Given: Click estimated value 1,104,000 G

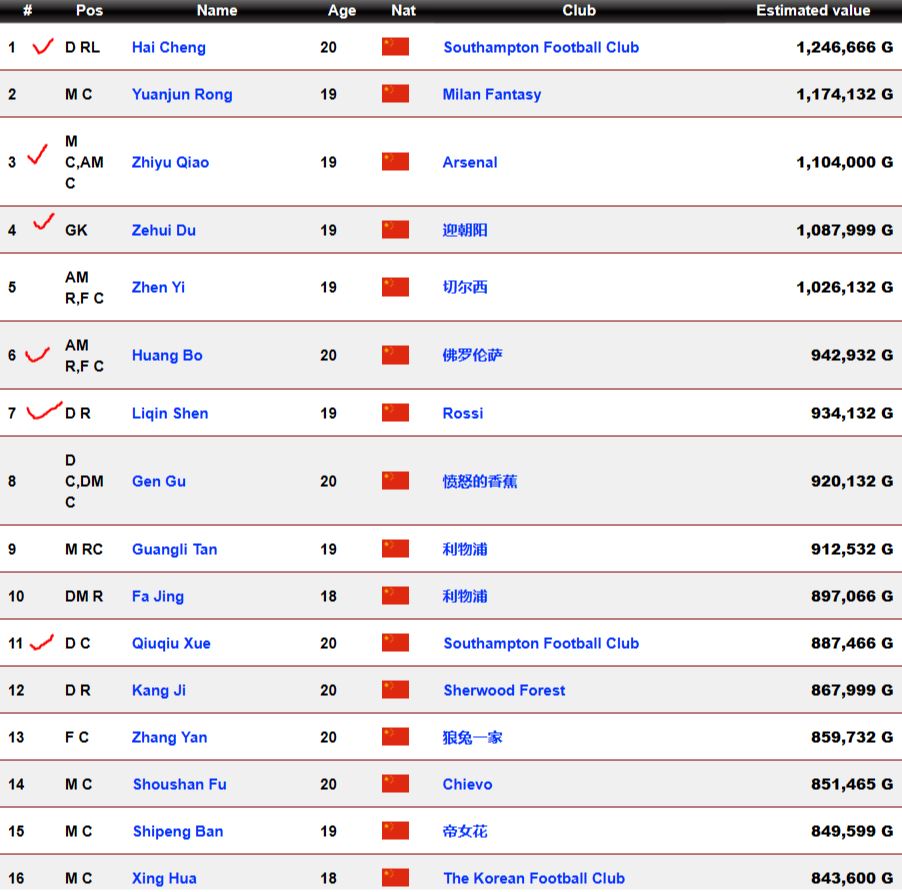Looking at the screenshot, I should coord(844,162).
